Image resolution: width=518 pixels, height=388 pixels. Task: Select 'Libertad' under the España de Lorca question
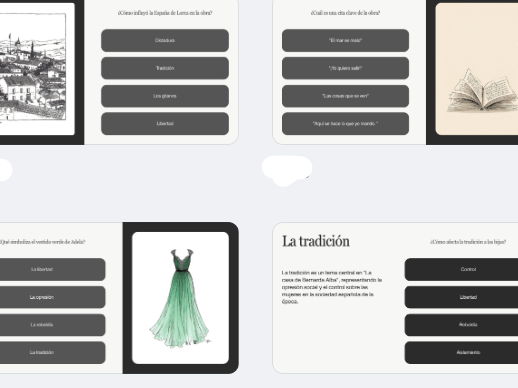pyautogui.click(x=165, y=124)
